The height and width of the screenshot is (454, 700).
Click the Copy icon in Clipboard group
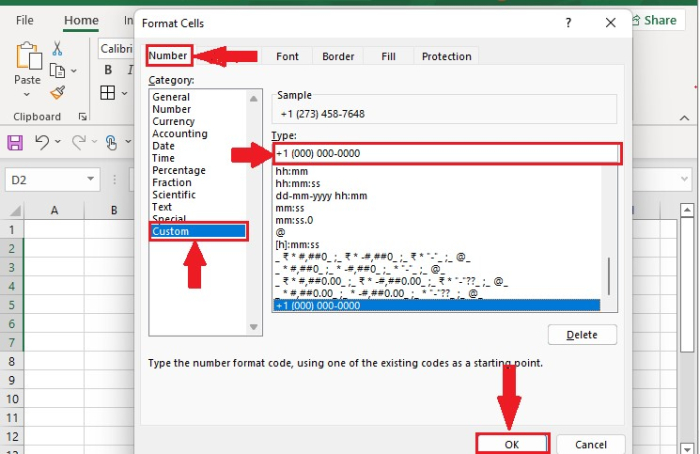click(57, 71)
